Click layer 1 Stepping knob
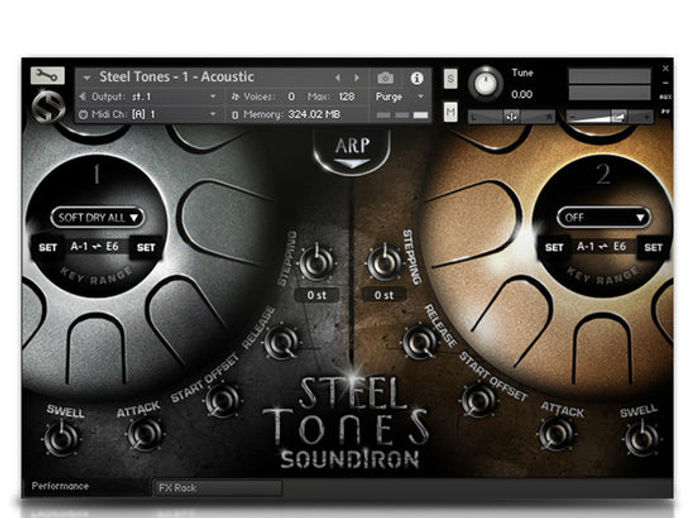 [316, 262]
